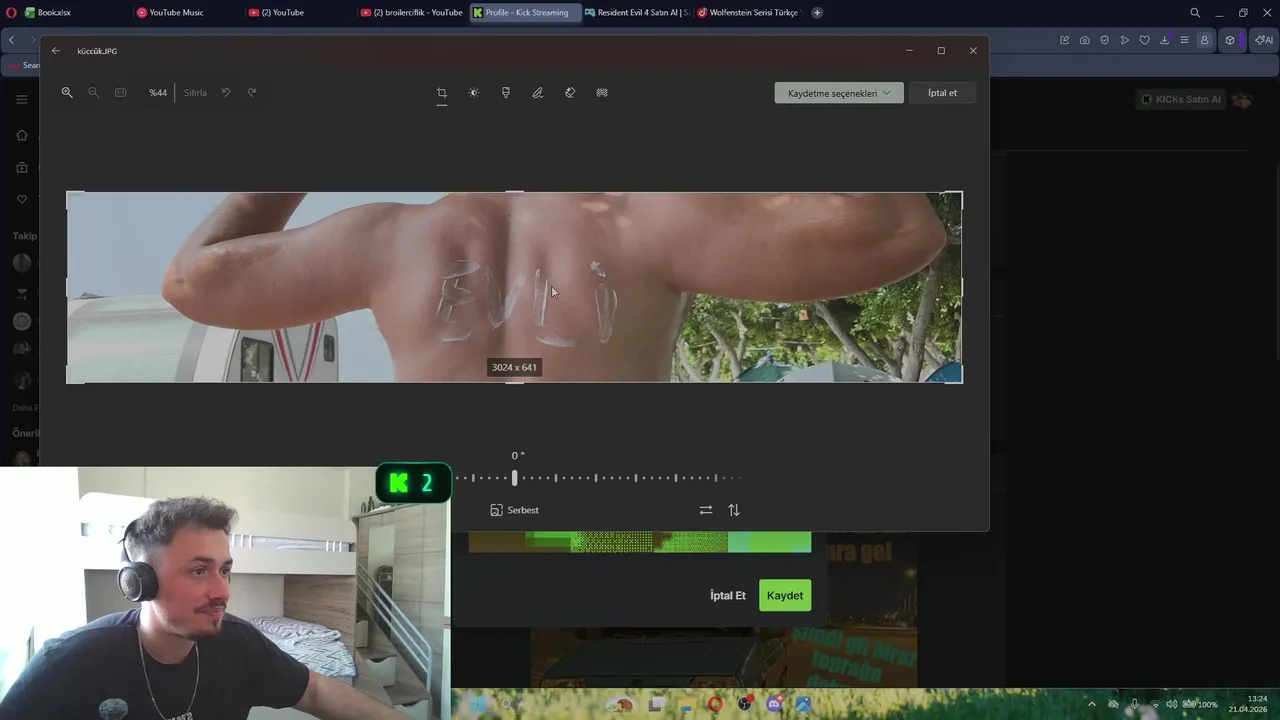The image size is (1280, 720).
Task: Click the browser heart bookmark icon
Action: [x=1145, y=40]
